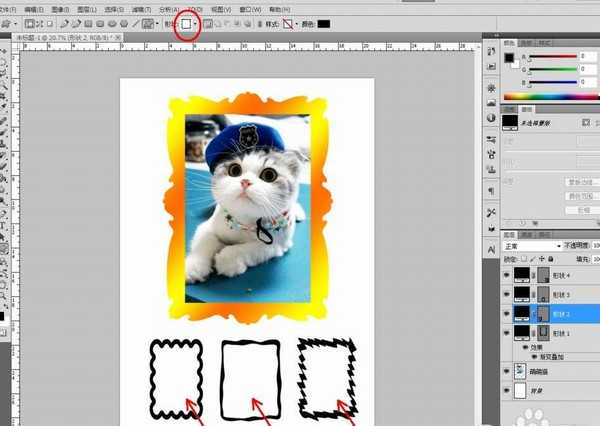Select the Rectangle shape tool icon
Viewport: 600px width, 426px height.
(x=88, y=22)
